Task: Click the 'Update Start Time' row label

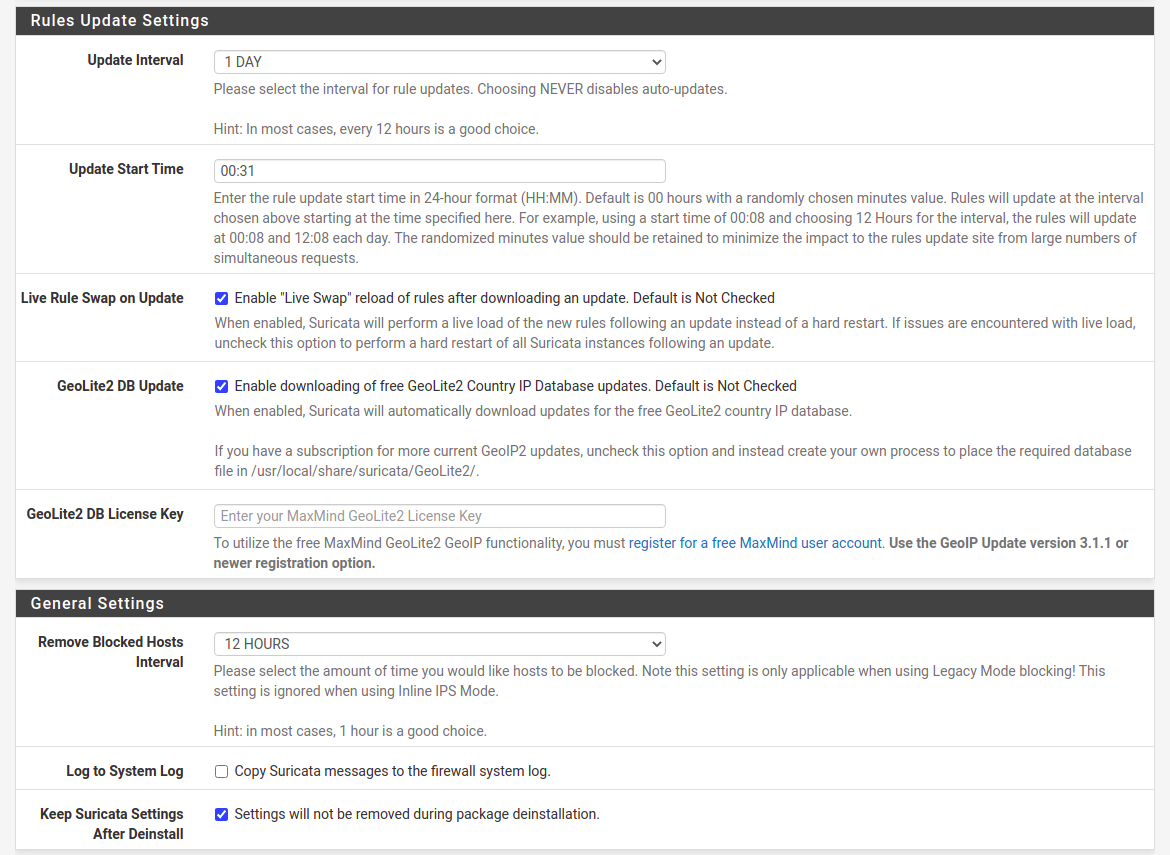Action: click(126, 169)
